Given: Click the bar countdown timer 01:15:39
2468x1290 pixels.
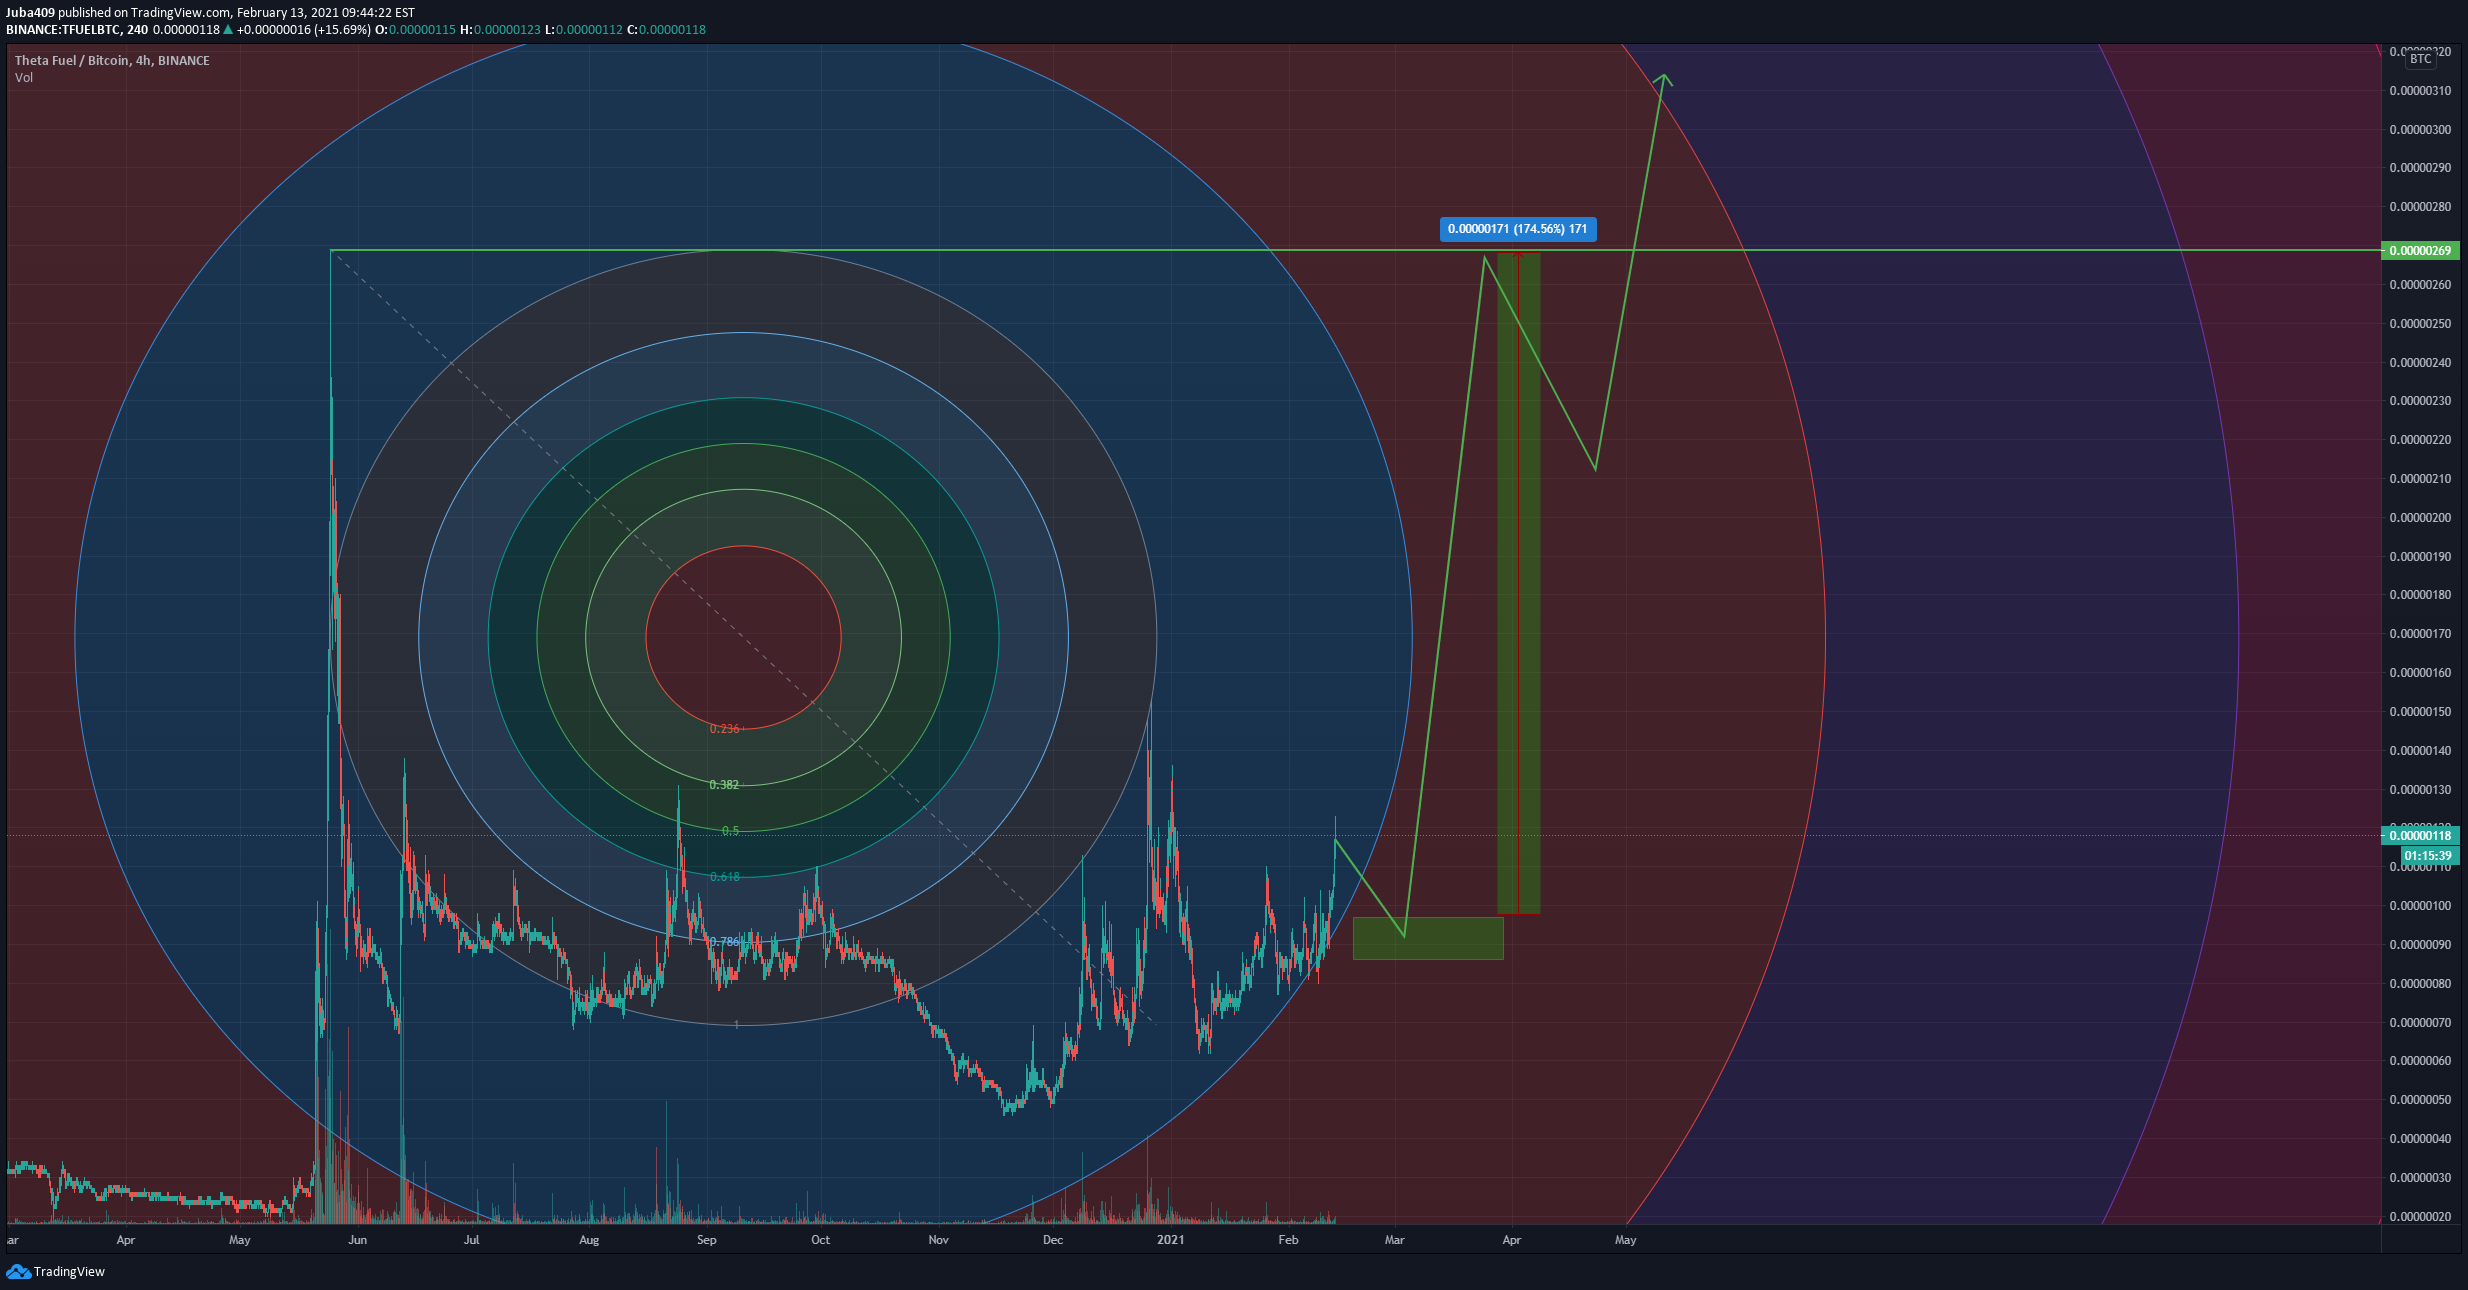Looking at the screenshot, I should point(2428,855).
